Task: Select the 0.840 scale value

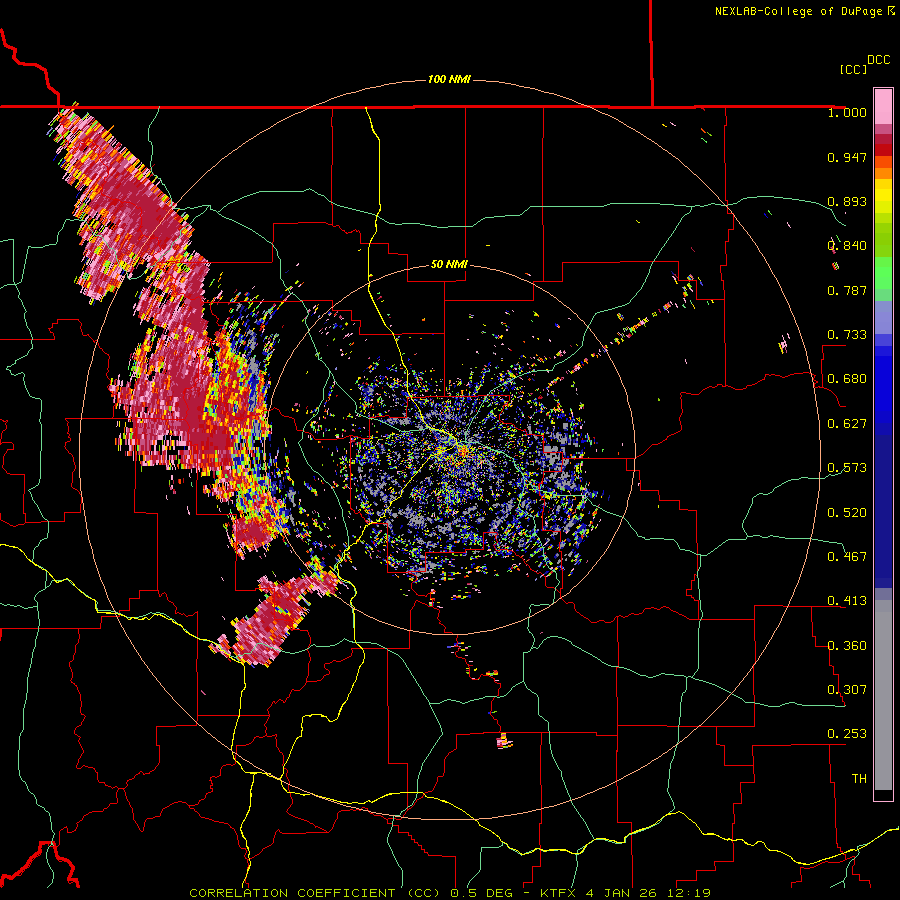Action: pyautogui.click(x=847, y=246)
